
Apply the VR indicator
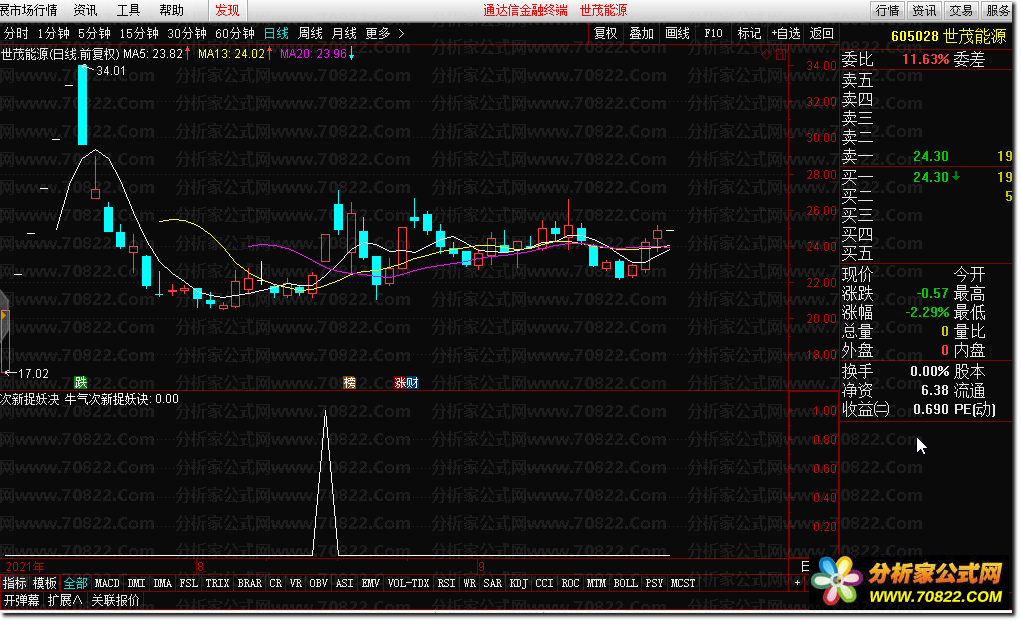click(296, 583)
